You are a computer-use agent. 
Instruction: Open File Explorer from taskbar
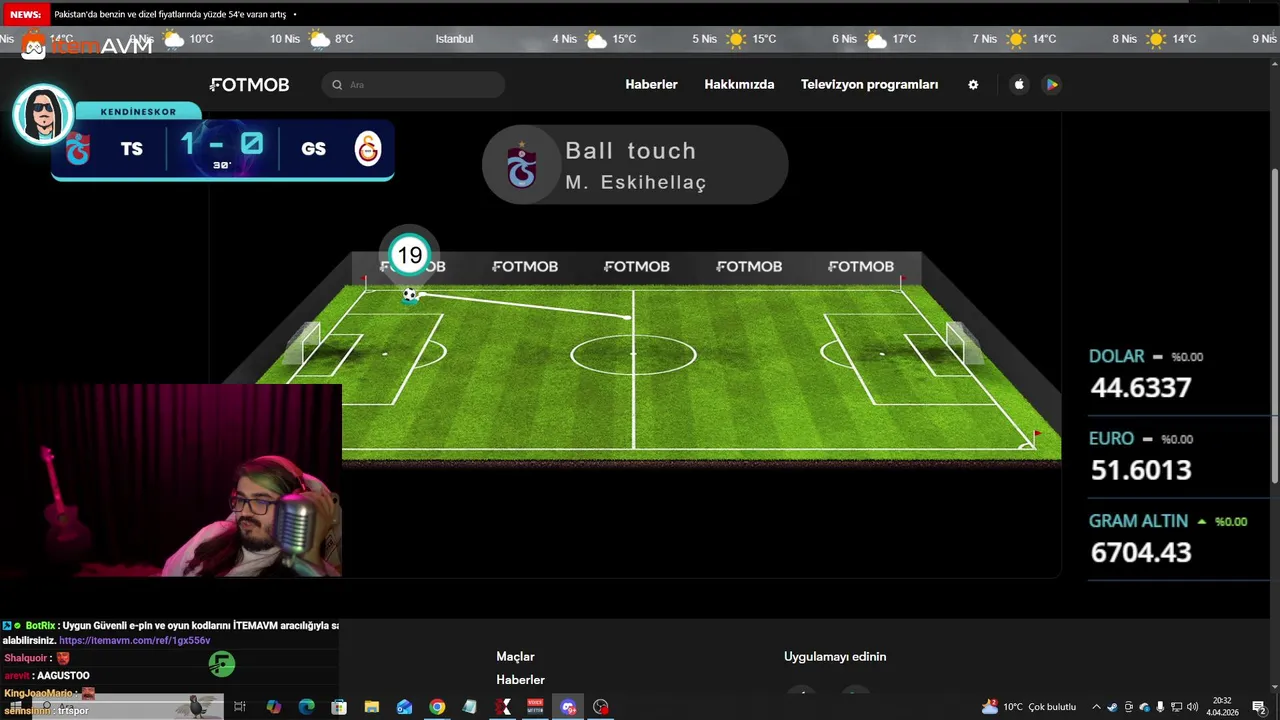[x=372, y=707]
